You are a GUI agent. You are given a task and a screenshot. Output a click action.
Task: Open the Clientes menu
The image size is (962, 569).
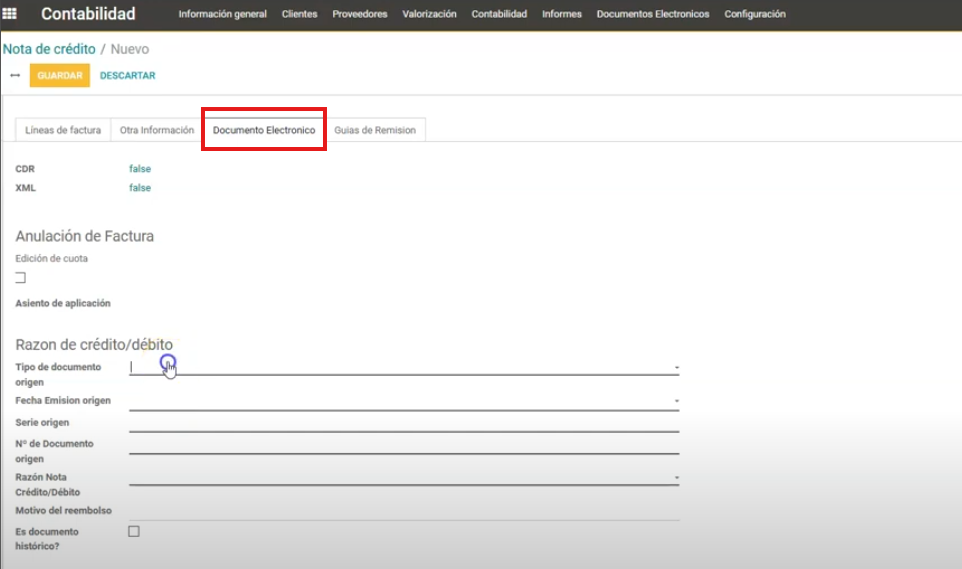299,14
